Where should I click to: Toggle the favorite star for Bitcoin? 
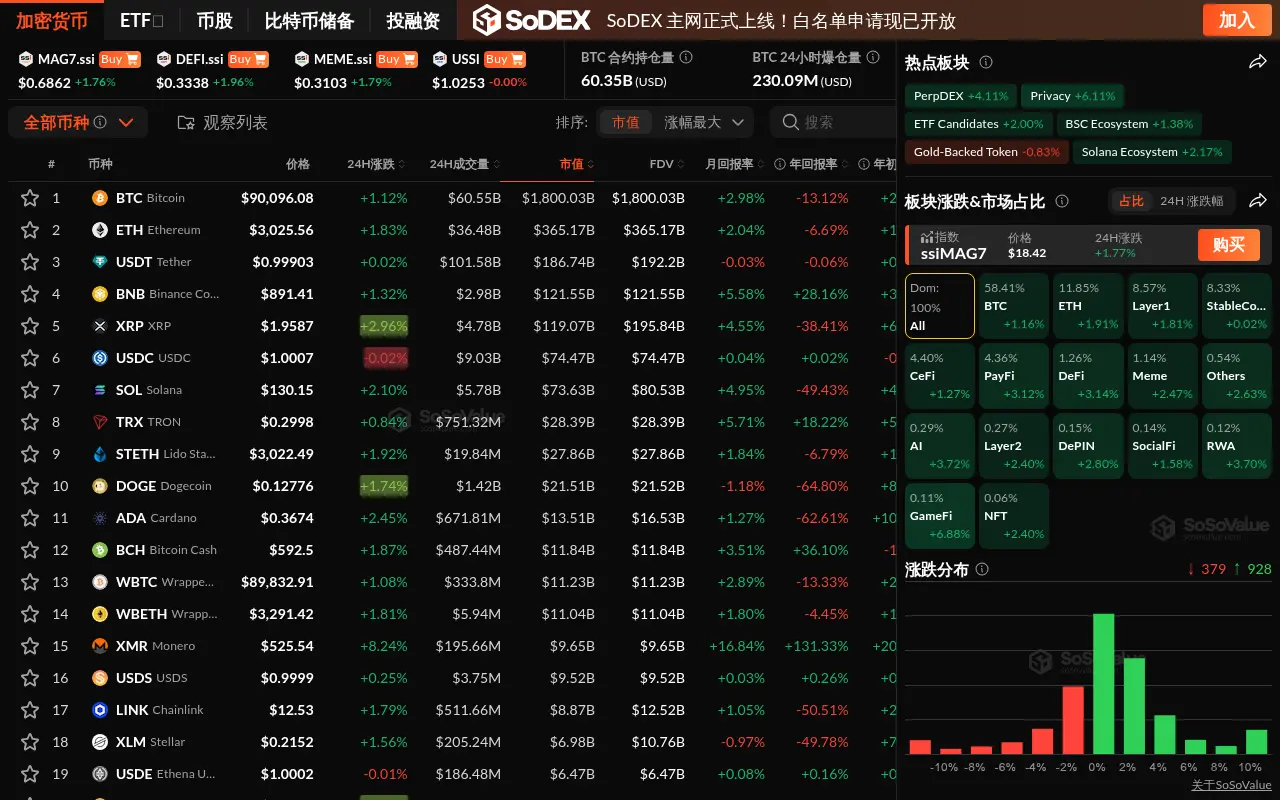(30, 197)
